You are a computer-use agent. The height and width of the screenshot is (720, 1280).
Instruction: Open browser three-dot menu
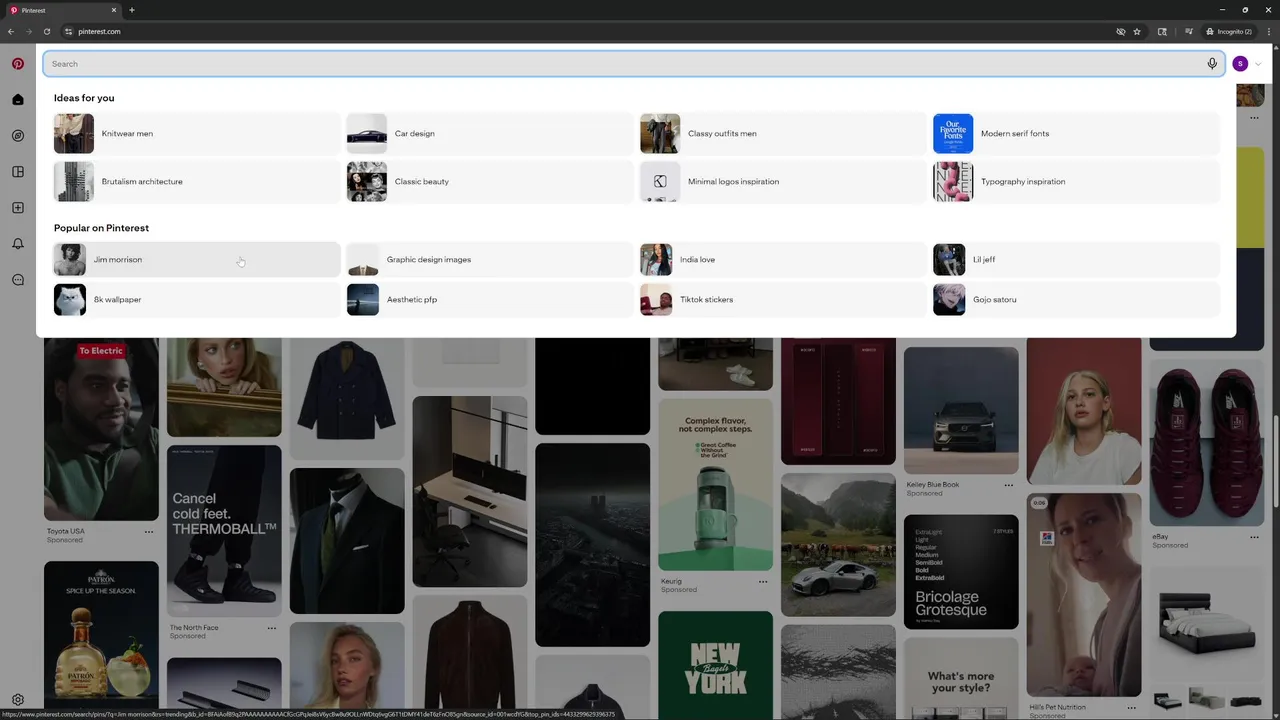coord(1268,31)
